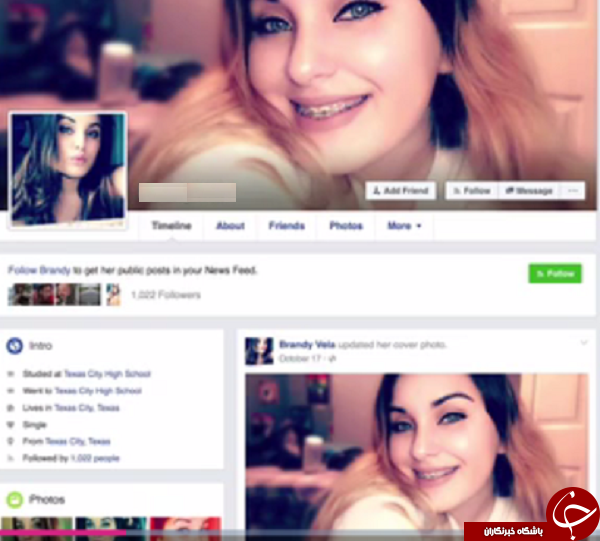Click the school icon beside Studied at
The height and width of the screenshot is (541, 600).
(x=12, y=374)
